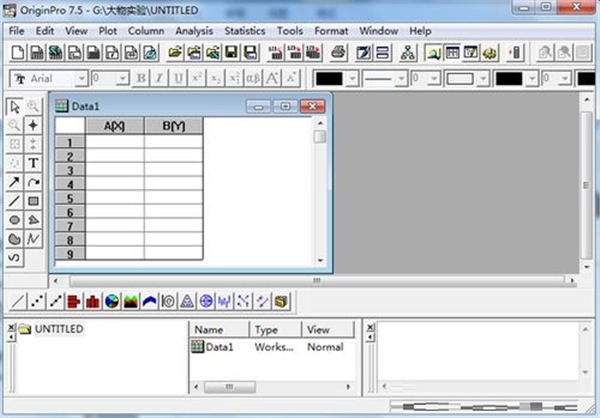The width and height of the screenshot is (600, 418).
Task: Toggle Bold text formatting
Action: (x=141, y=78)
